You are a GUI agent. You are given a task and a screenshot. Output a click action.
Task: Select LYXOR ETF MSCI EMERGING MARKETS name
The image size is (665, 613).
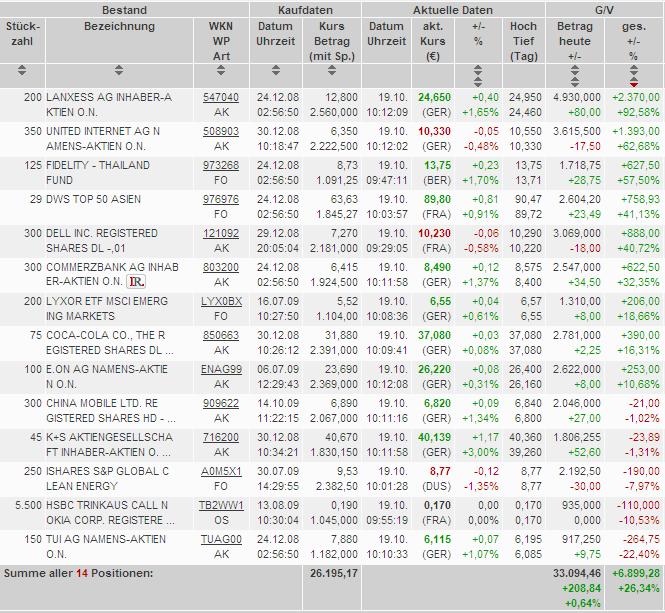pyautogui.click(x=107, y=308)
